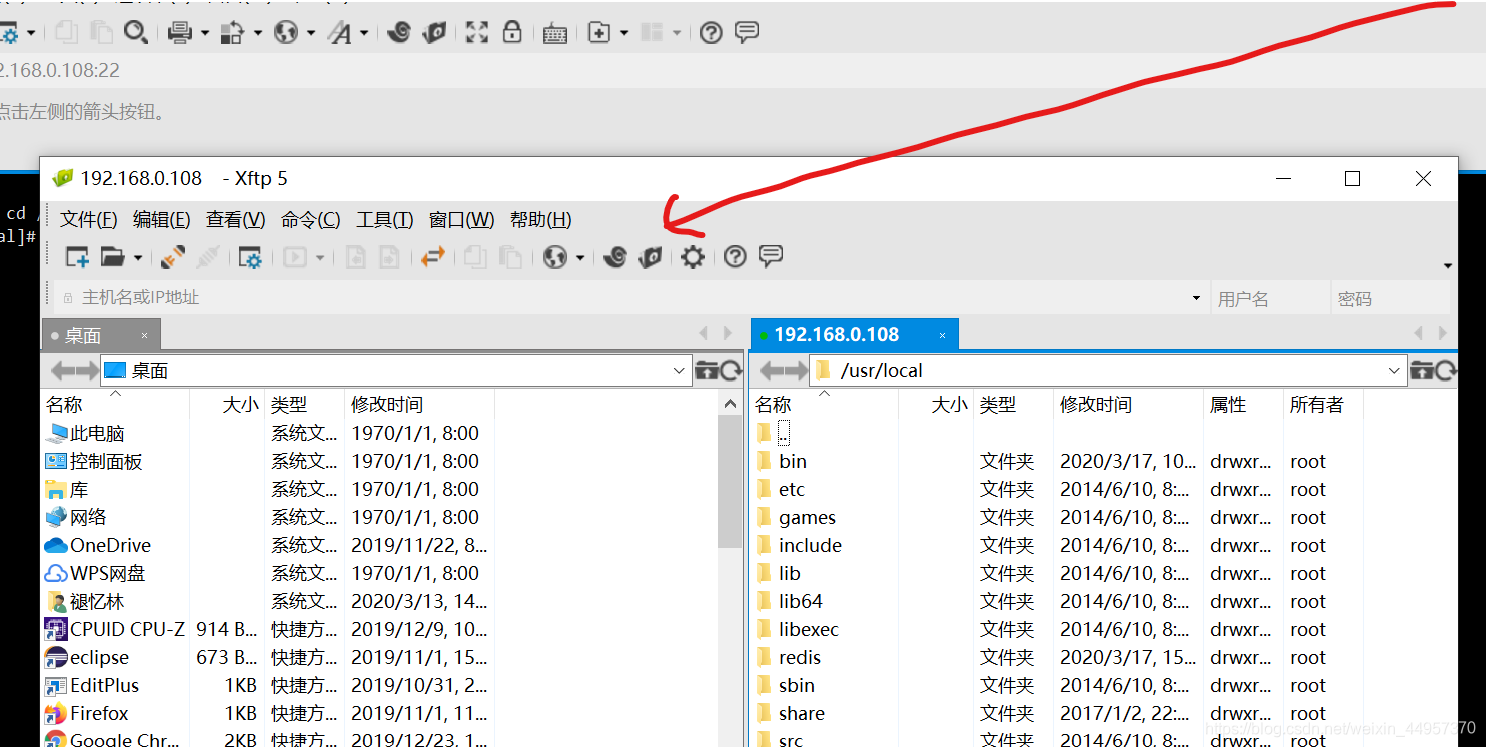Sort local files by 修改时间 column header

[x=419, y=405]
